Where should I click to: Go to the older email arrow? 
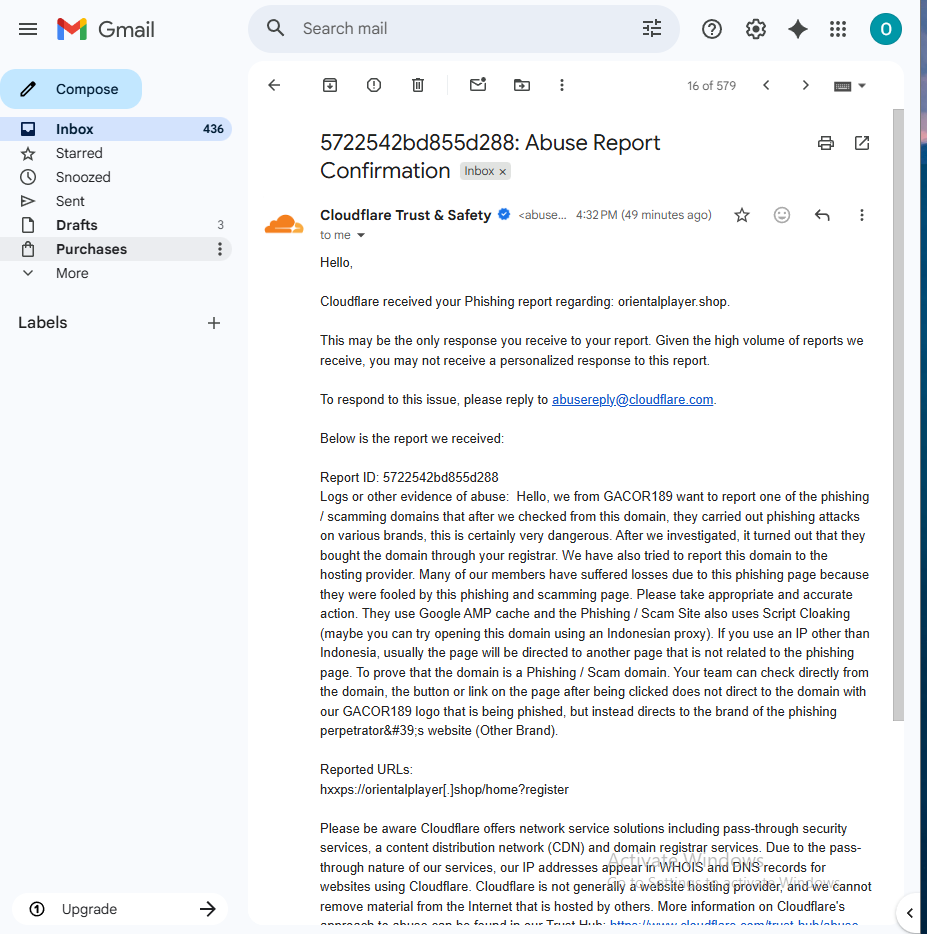coord(805,85)
